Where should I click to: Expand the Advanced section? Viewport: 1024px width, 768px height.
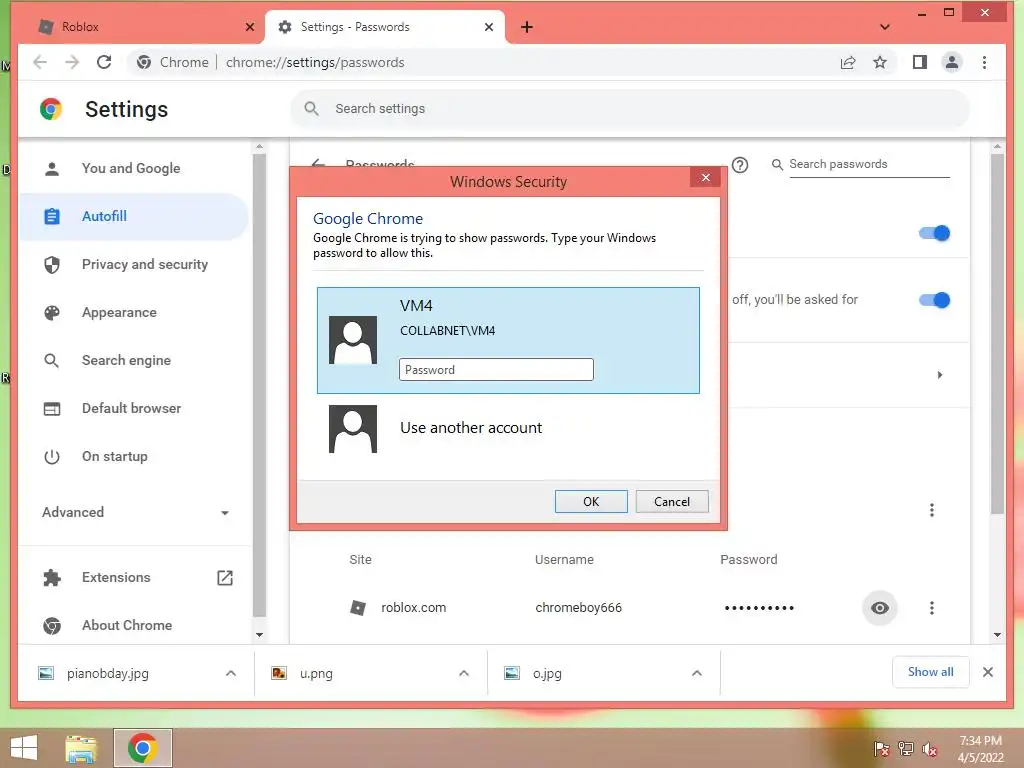(x=135, y=512)
